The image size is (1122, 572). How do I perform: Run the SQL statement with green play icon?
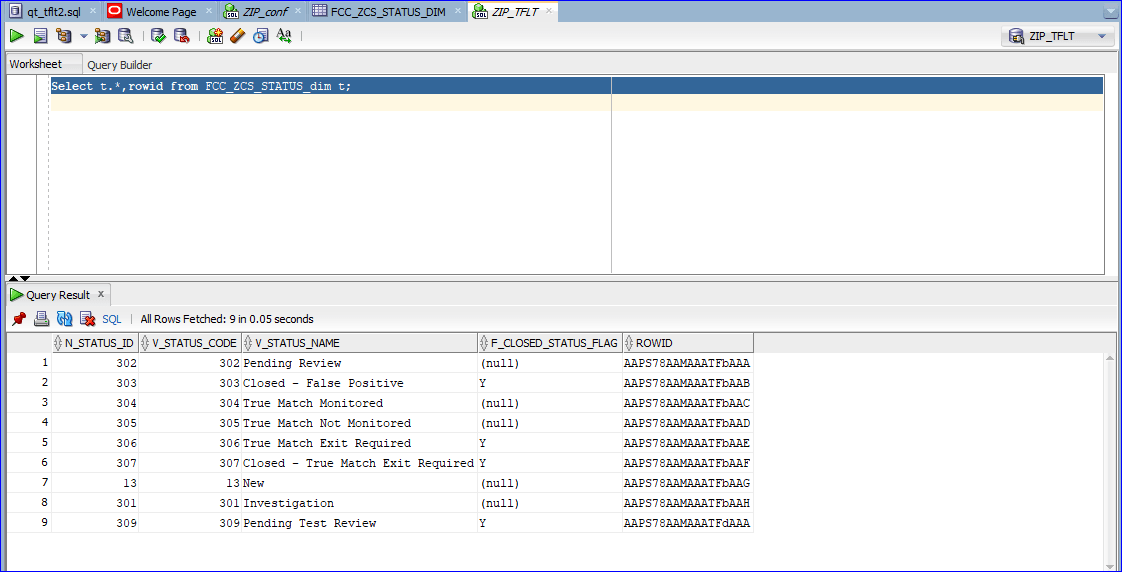point(17,35)
